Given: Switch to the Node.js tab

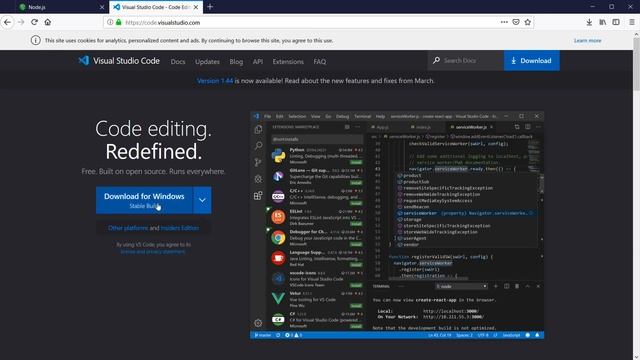Looking at the screenshot, I should (61, 7).
